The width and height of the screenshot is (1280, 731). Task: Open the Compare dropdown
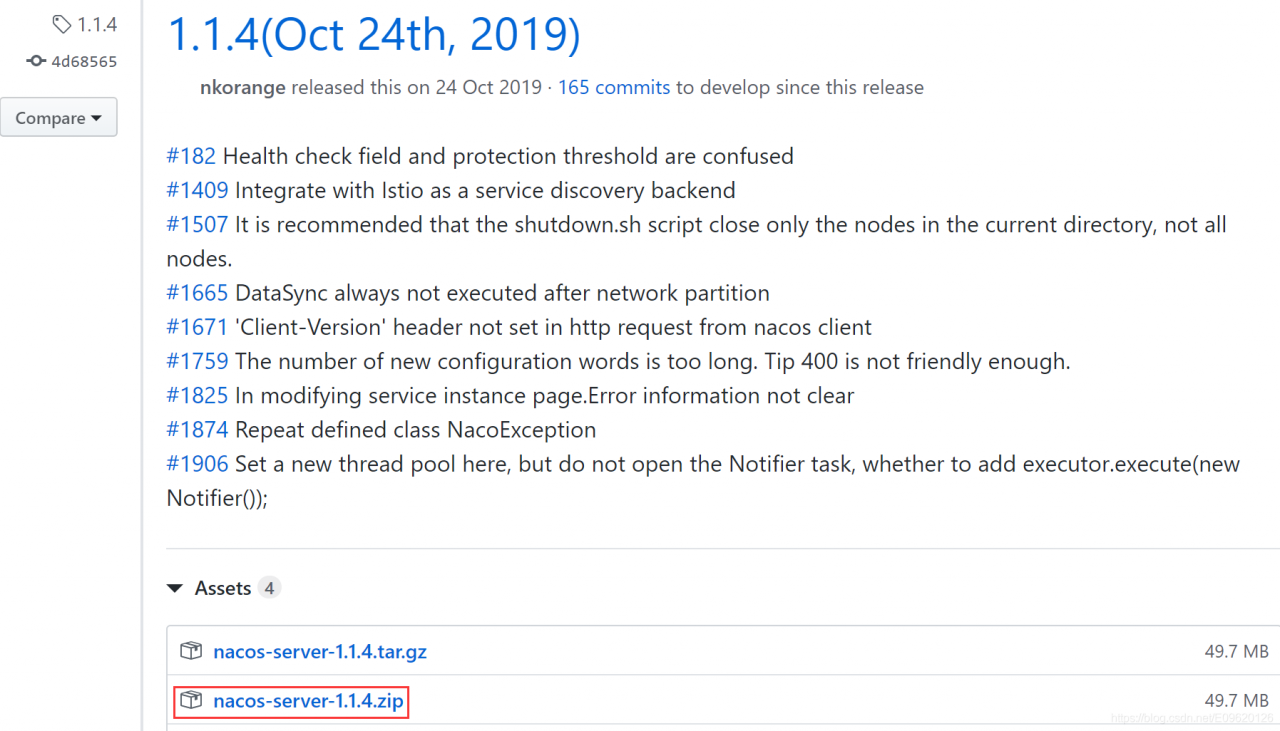(x=58, y=118)
